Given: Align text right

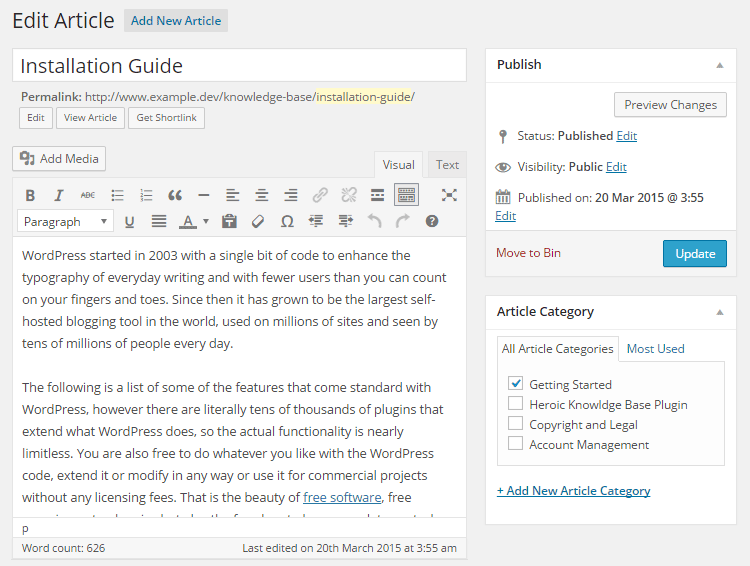Looking at the screenshot, I should click(291, 195).
